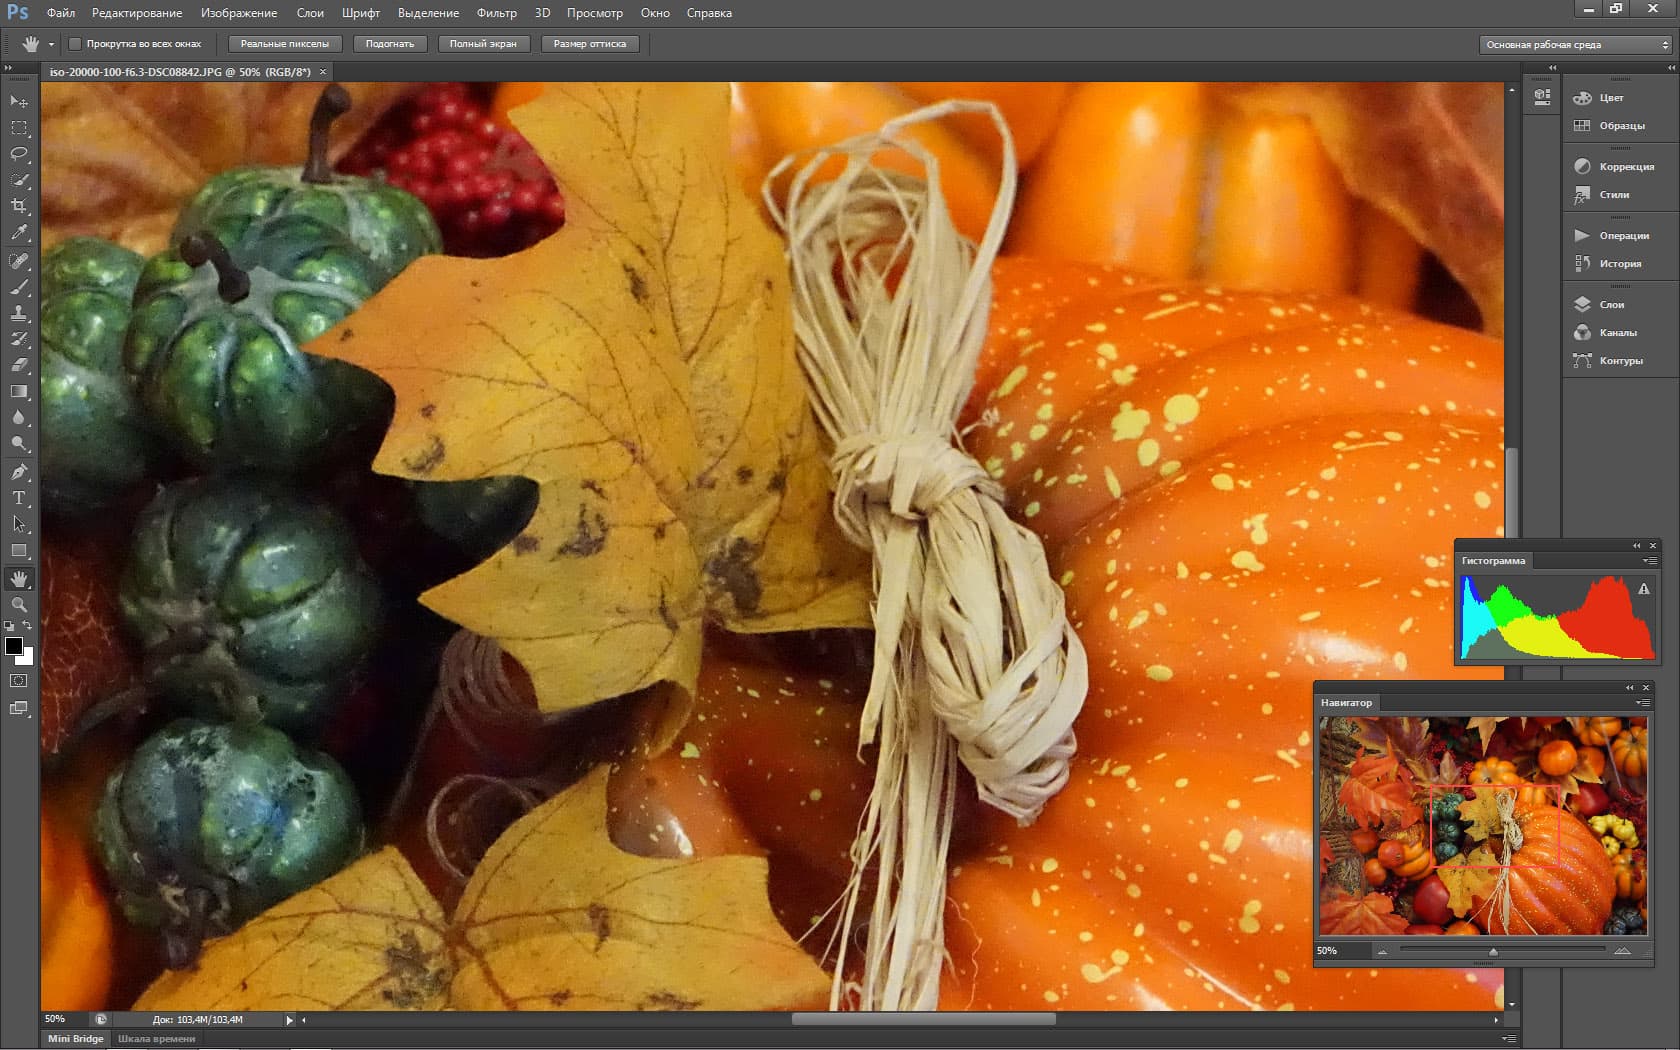Select the Quick Selection tool

coord(19,180)
